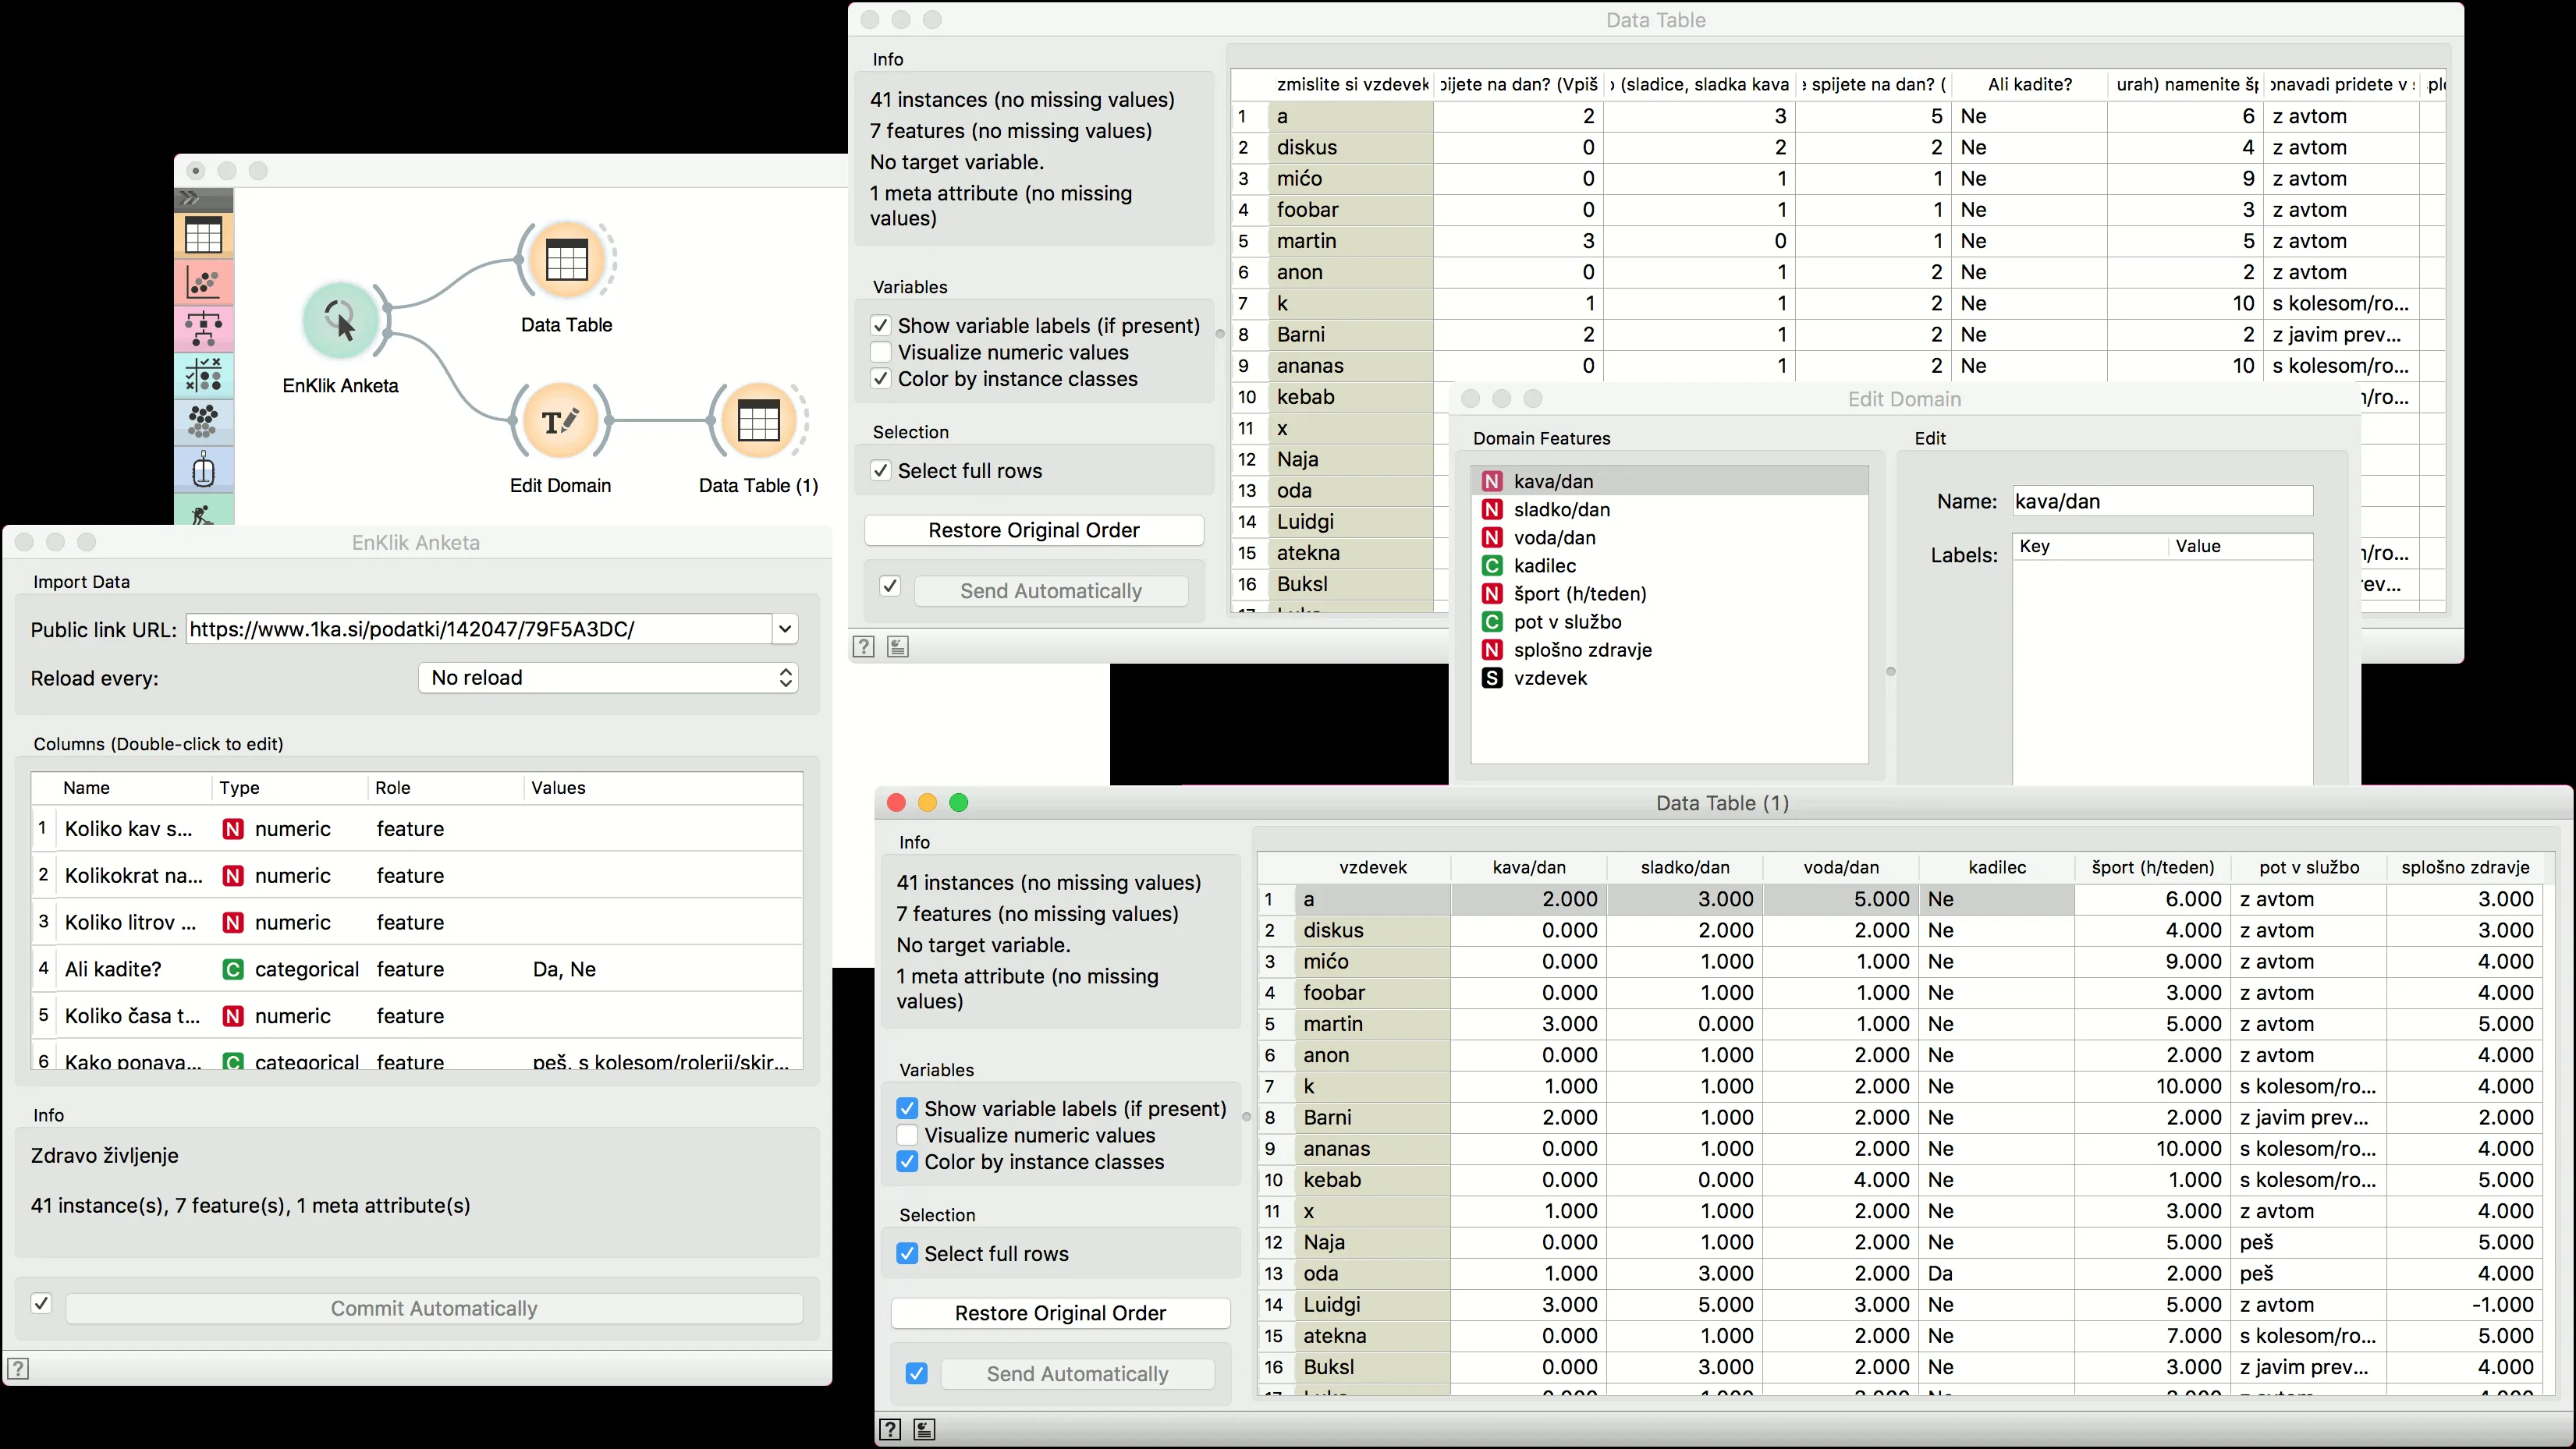This screenshot has width=2576, height=1449.
Task: Open the Model category tree icon
Action: coord(203,329)
